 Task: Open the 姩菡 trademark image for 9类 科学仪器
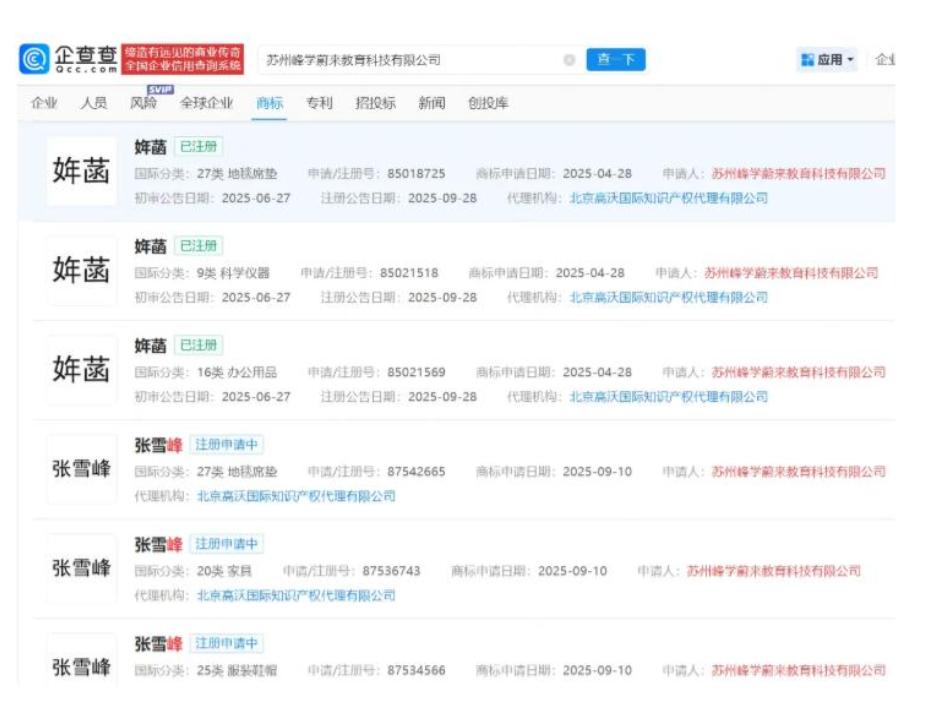[x=81, y=271]
